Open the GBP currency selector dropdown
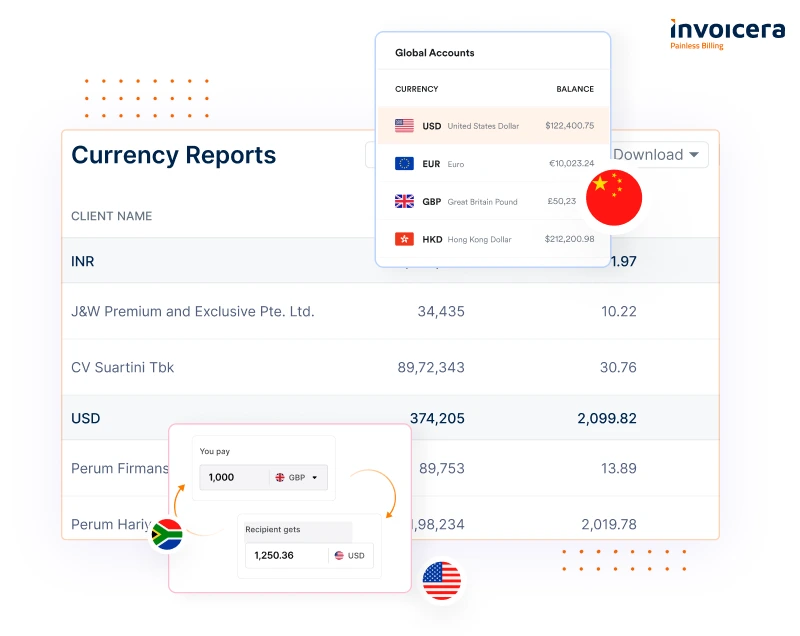The width and height of the screenshot is (800, 636). (x=297, y=477)
